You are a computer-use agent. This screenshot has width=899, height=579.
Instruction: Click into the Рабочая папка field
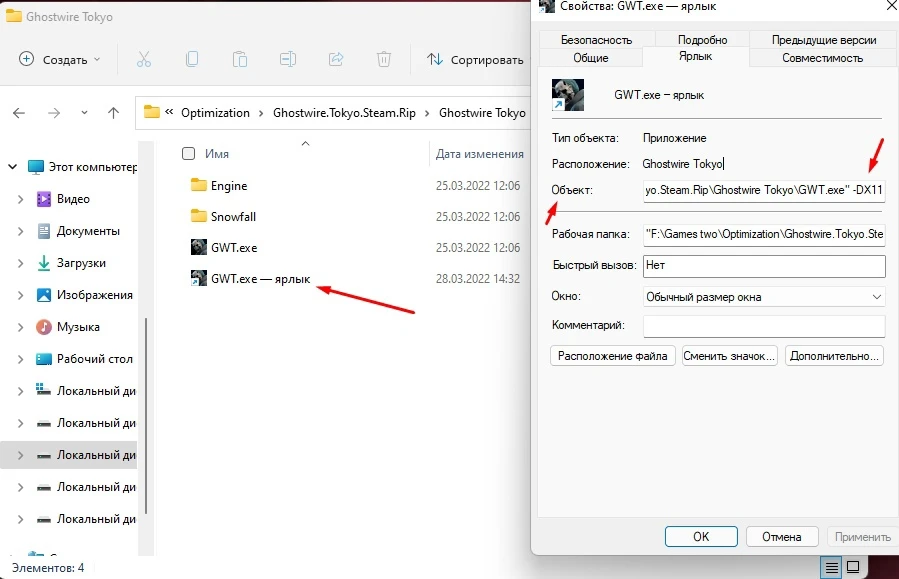764,234
